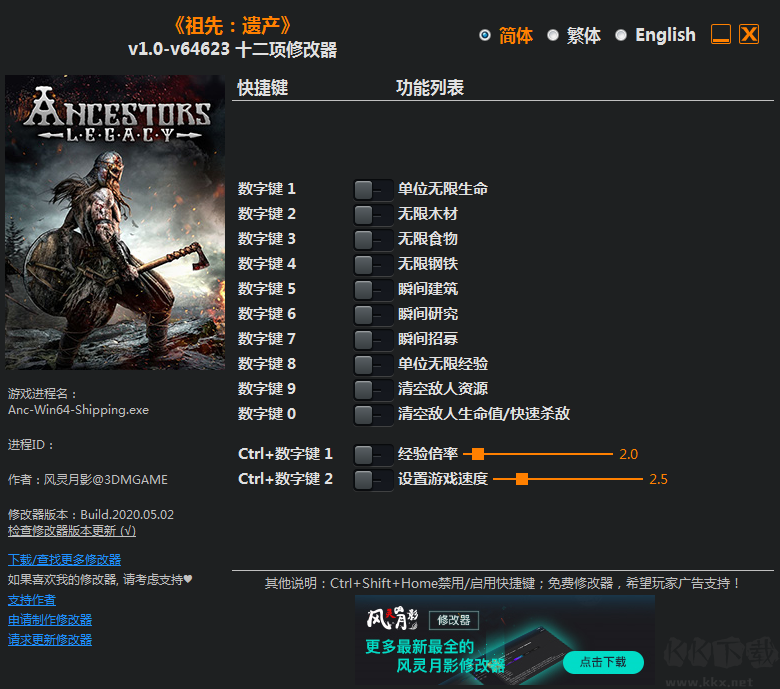Enable 无限钢铁 switch
780x689 pixels.
373,264
